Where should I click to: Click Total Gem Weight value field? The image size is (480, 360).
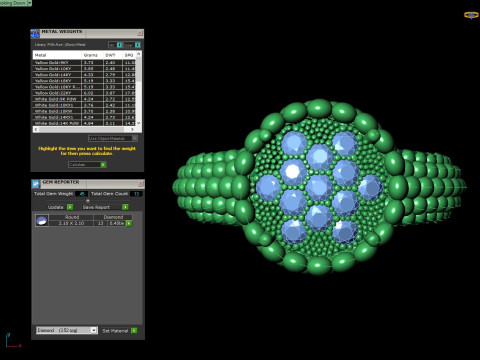pos(82,194)
